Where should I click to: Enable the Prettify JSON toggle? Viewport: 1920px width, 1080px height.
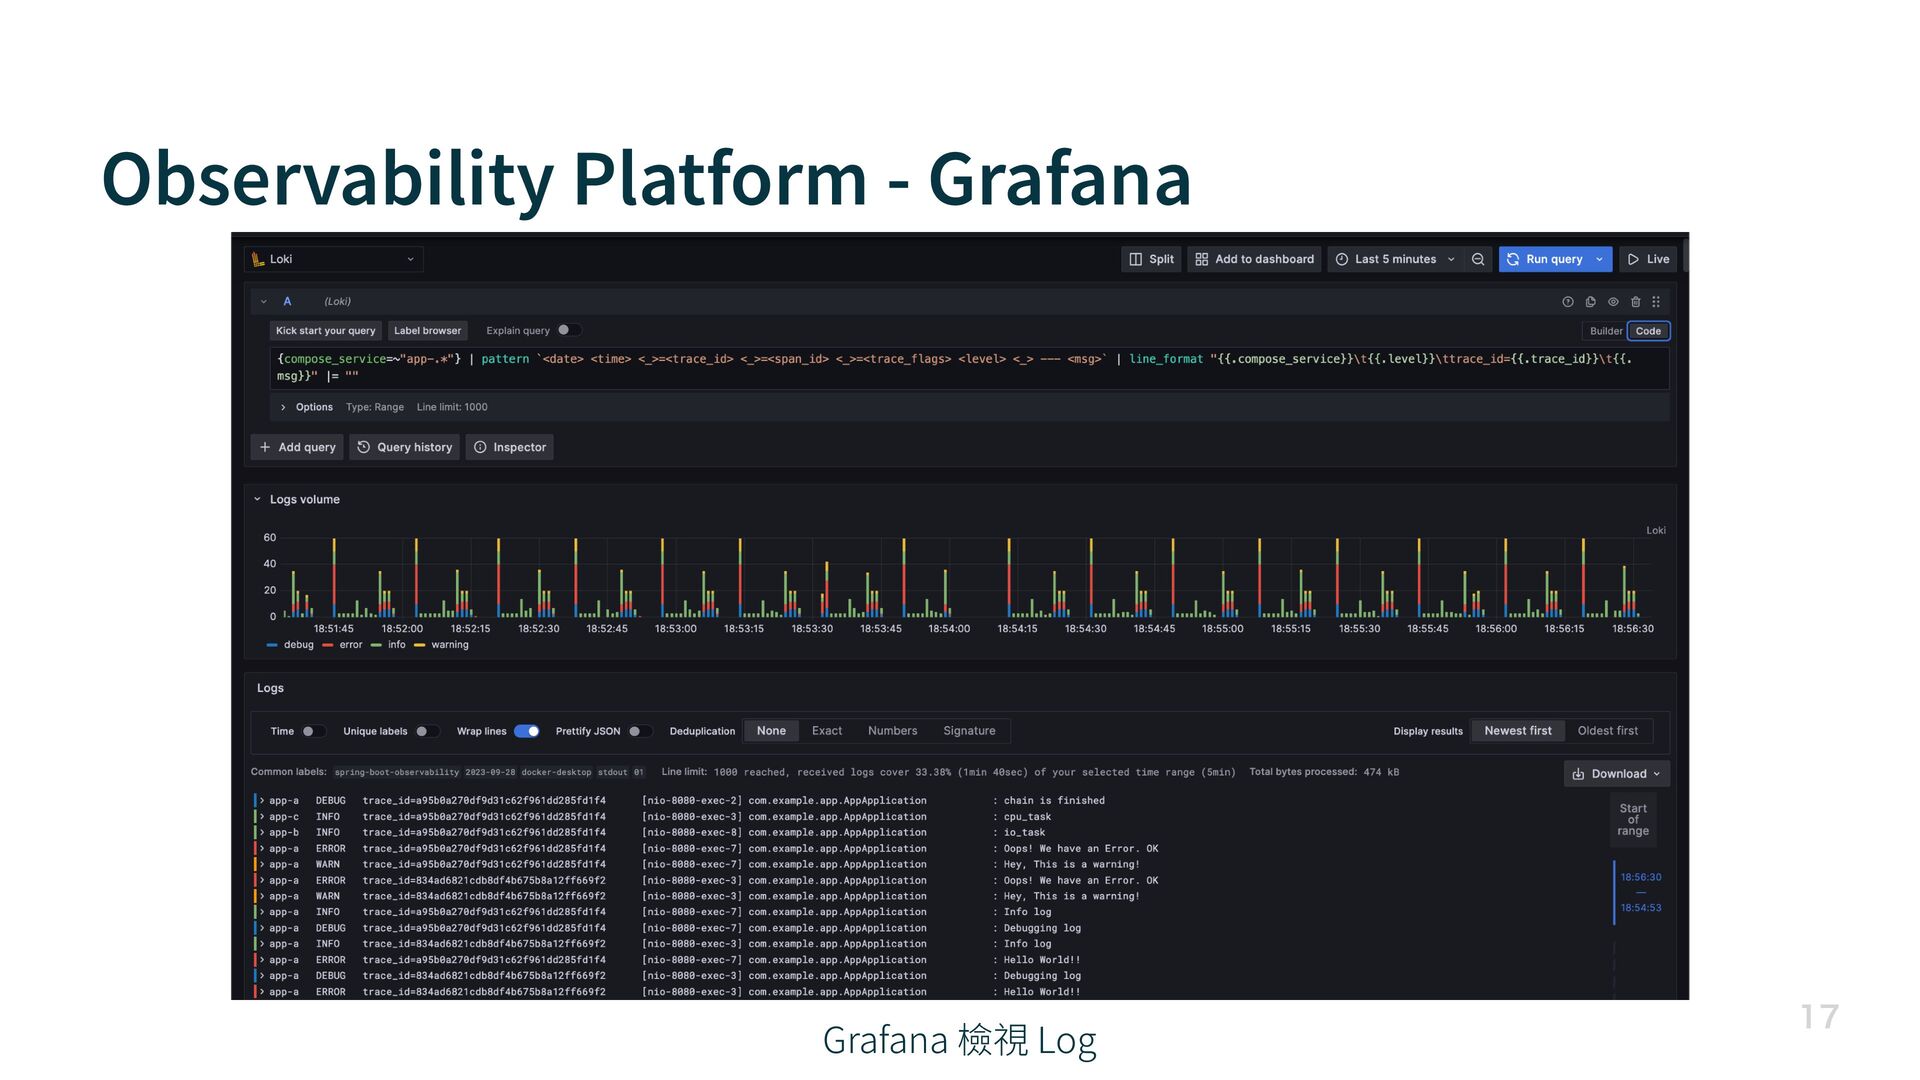click(638, 731)
